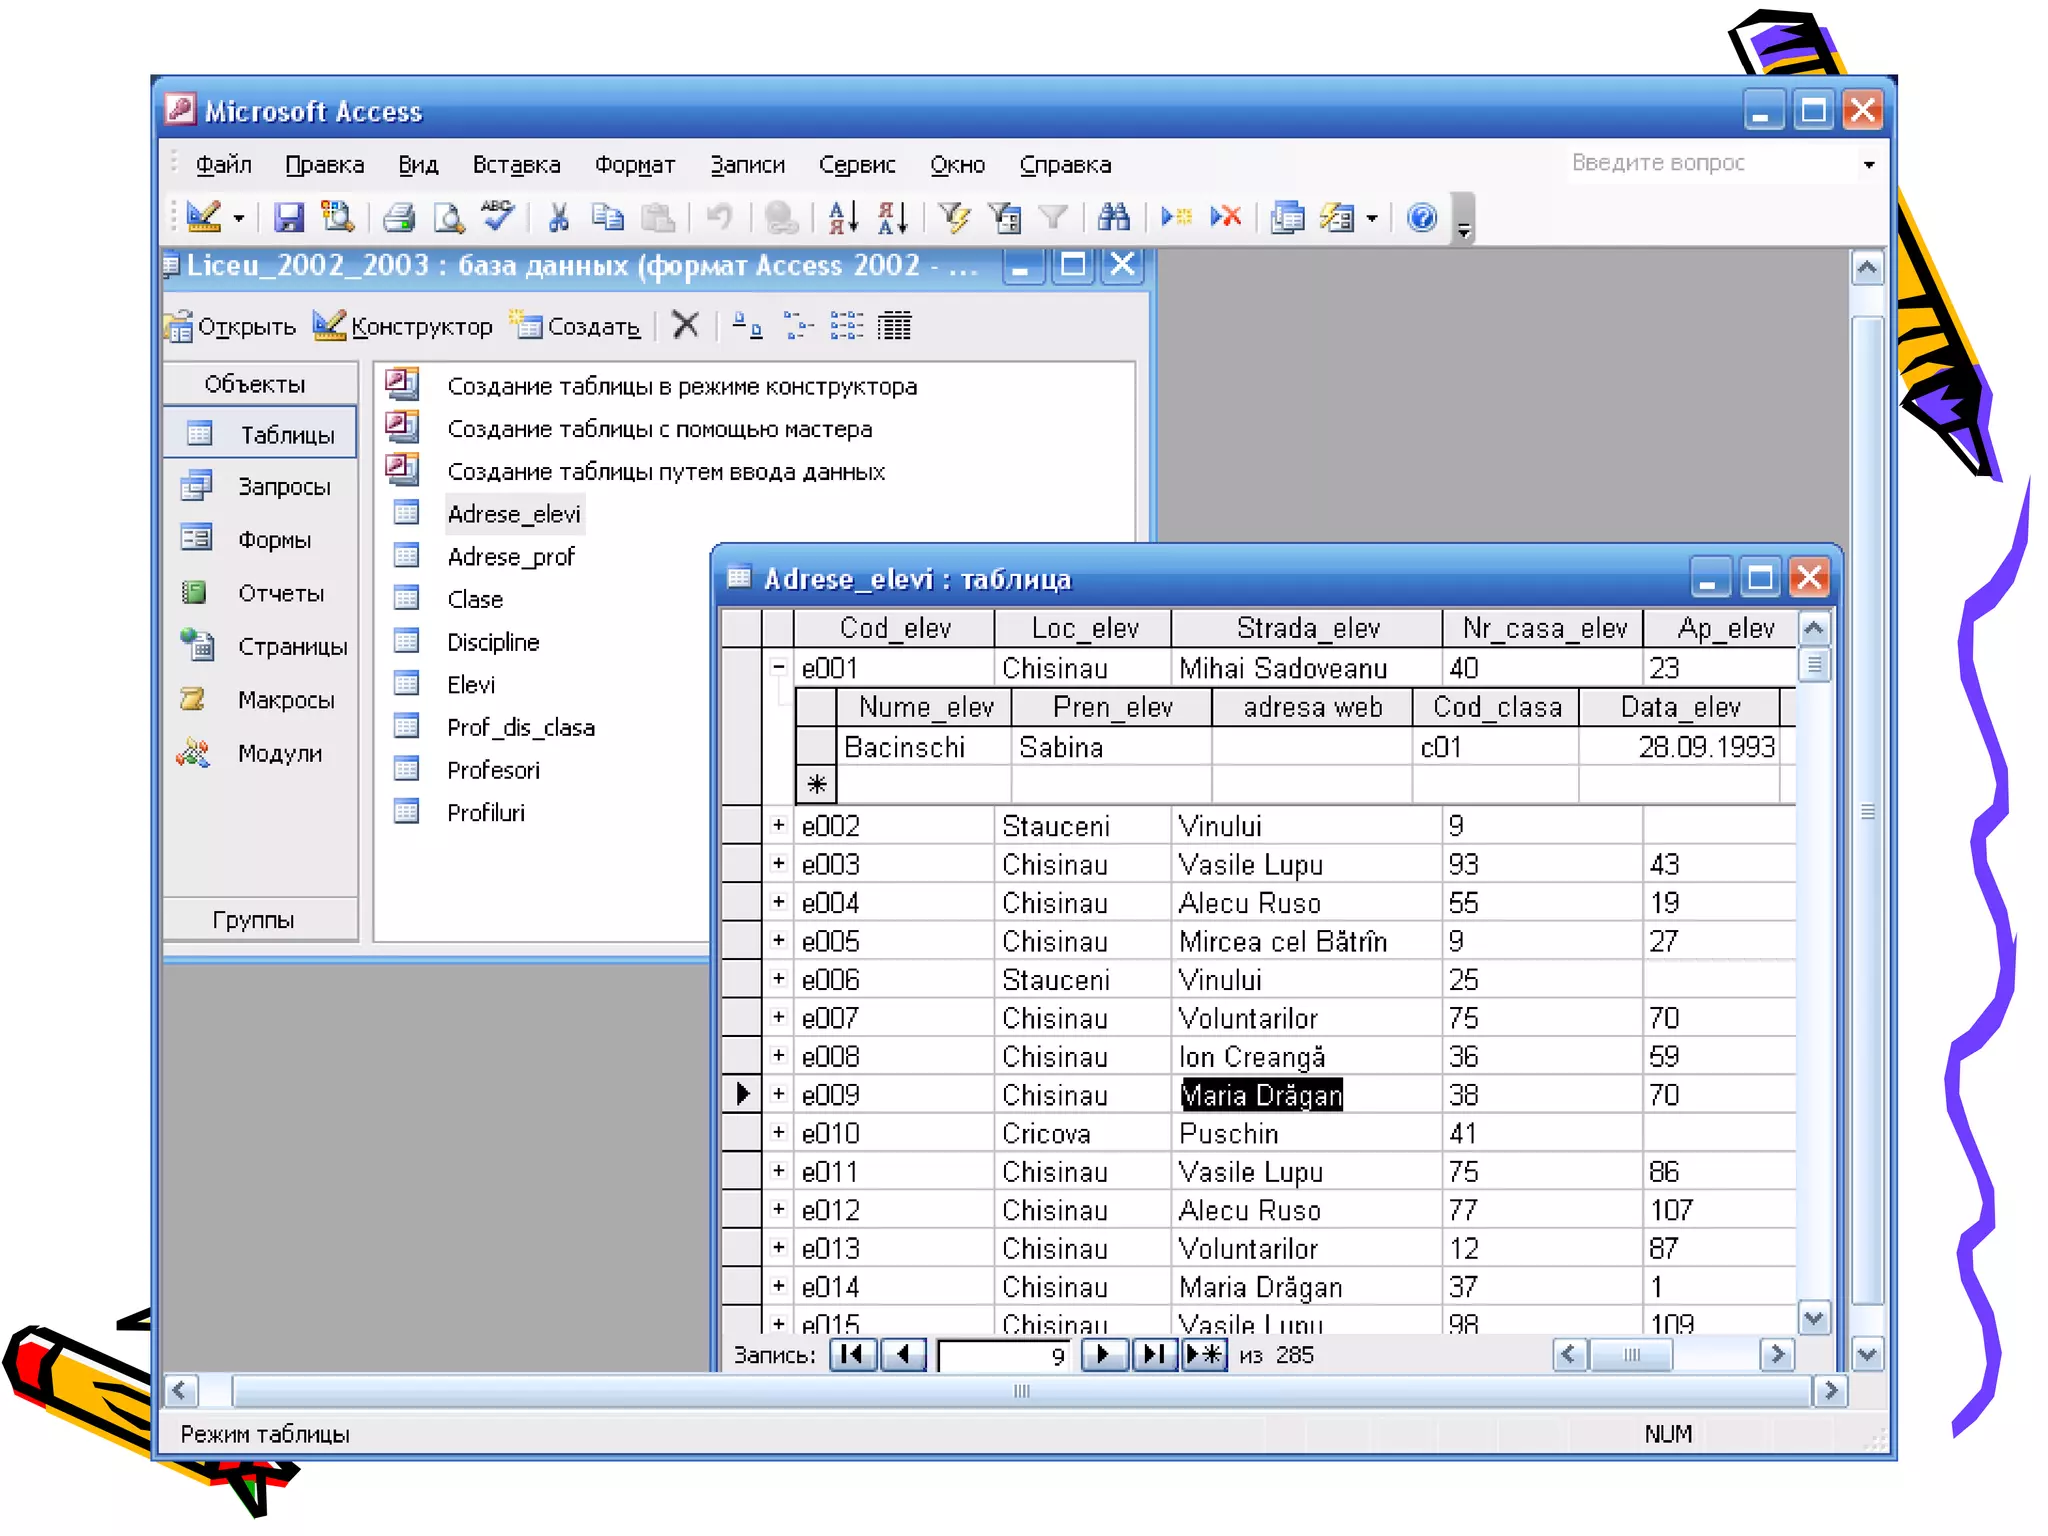
Task: Switch database window to details view
Action: coord(894,326)
